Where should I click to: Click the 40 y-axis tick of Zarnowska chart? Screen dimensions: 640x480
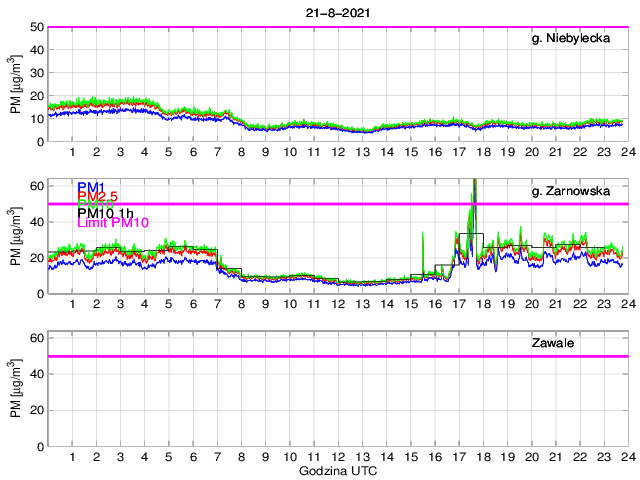pyautogui.click(x=37, y=222)
